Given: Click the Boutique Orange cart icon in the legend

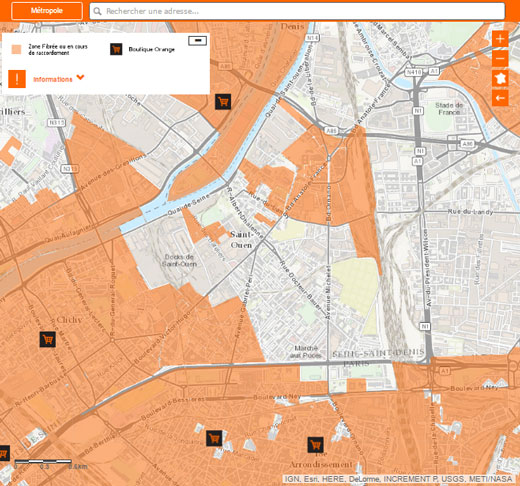Looking at the screenshot, I should (116, 49).
